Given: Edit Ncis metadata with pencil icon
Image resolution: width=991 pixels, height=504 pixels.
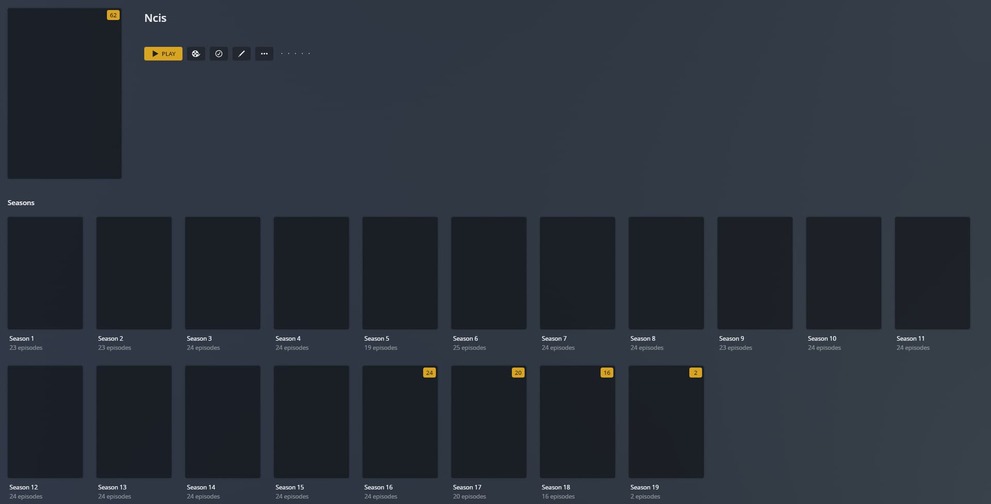Looking at the screenshot, I should coord(241,54).
